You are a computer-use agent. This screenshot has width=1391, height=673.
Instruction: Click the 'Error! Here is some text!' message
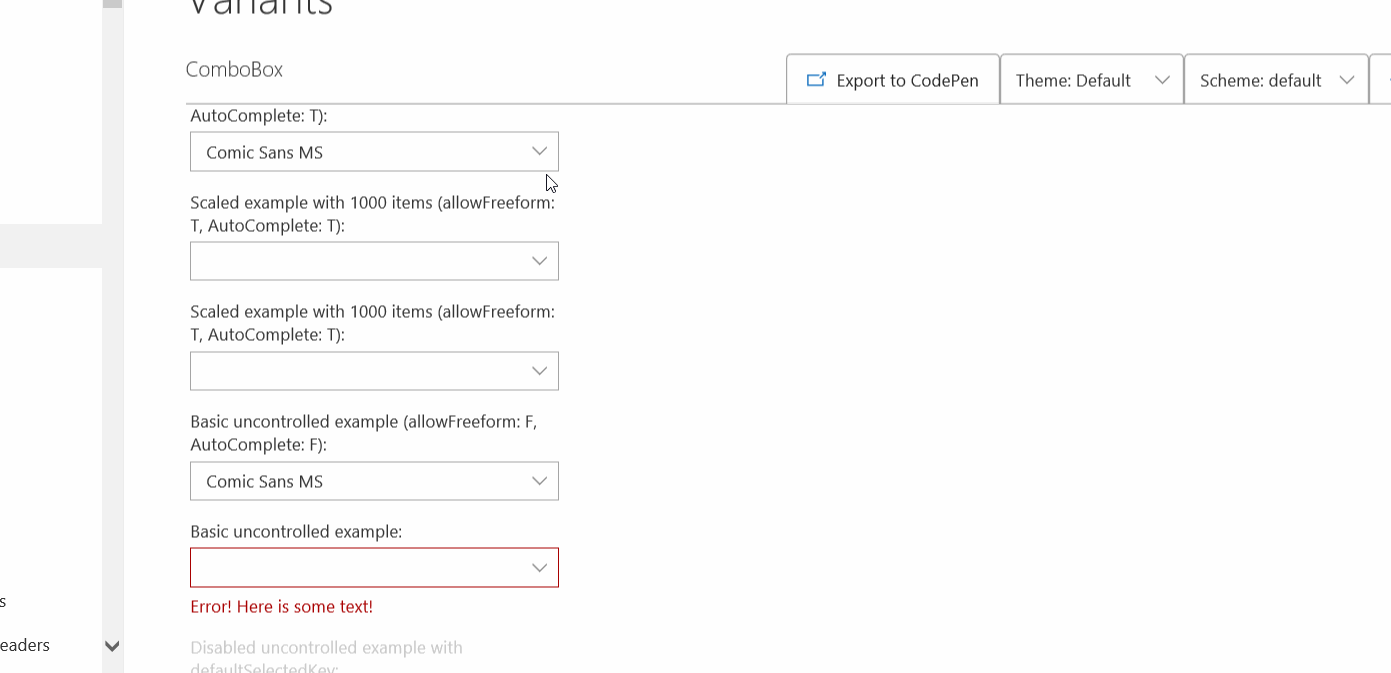(x=281, y=606)
